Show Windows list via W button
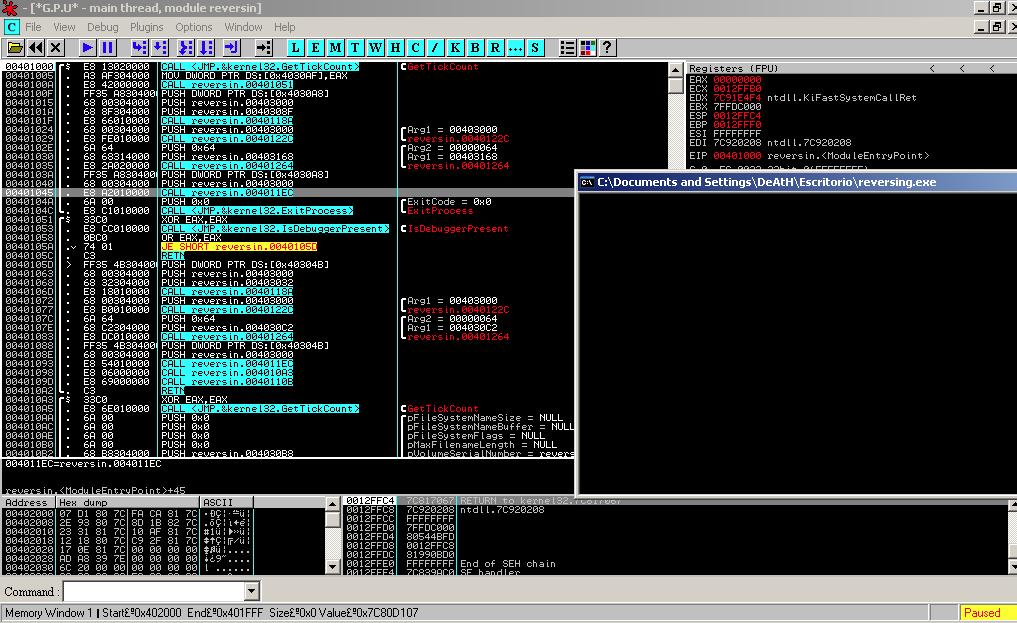 375,48
